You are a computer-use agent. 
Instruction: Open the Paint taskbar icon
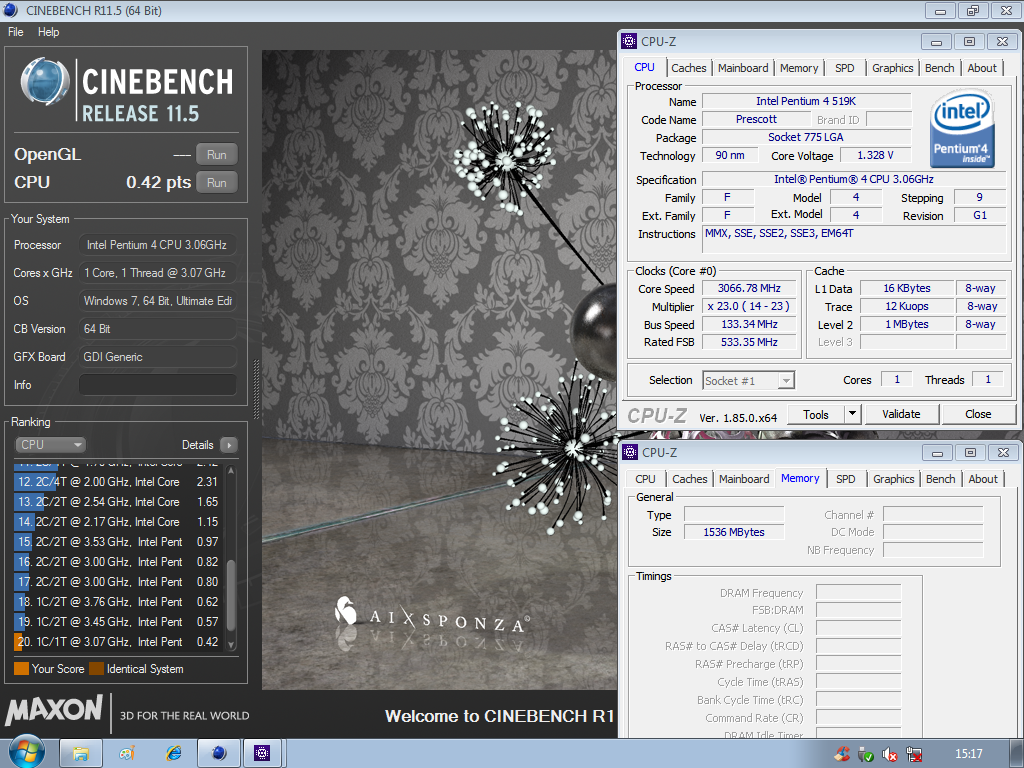(127, 754)
